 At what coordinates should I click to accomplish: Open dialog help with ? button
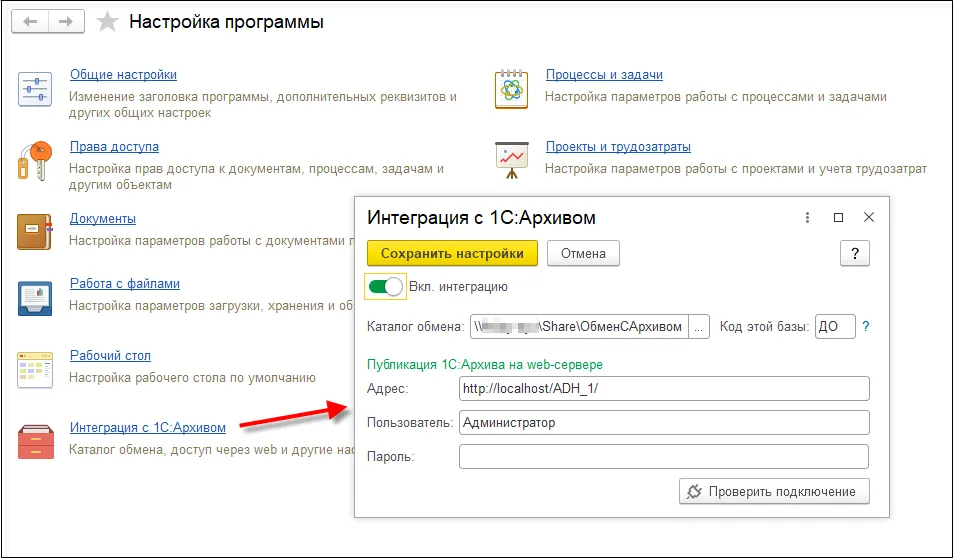tap(855, 253)
